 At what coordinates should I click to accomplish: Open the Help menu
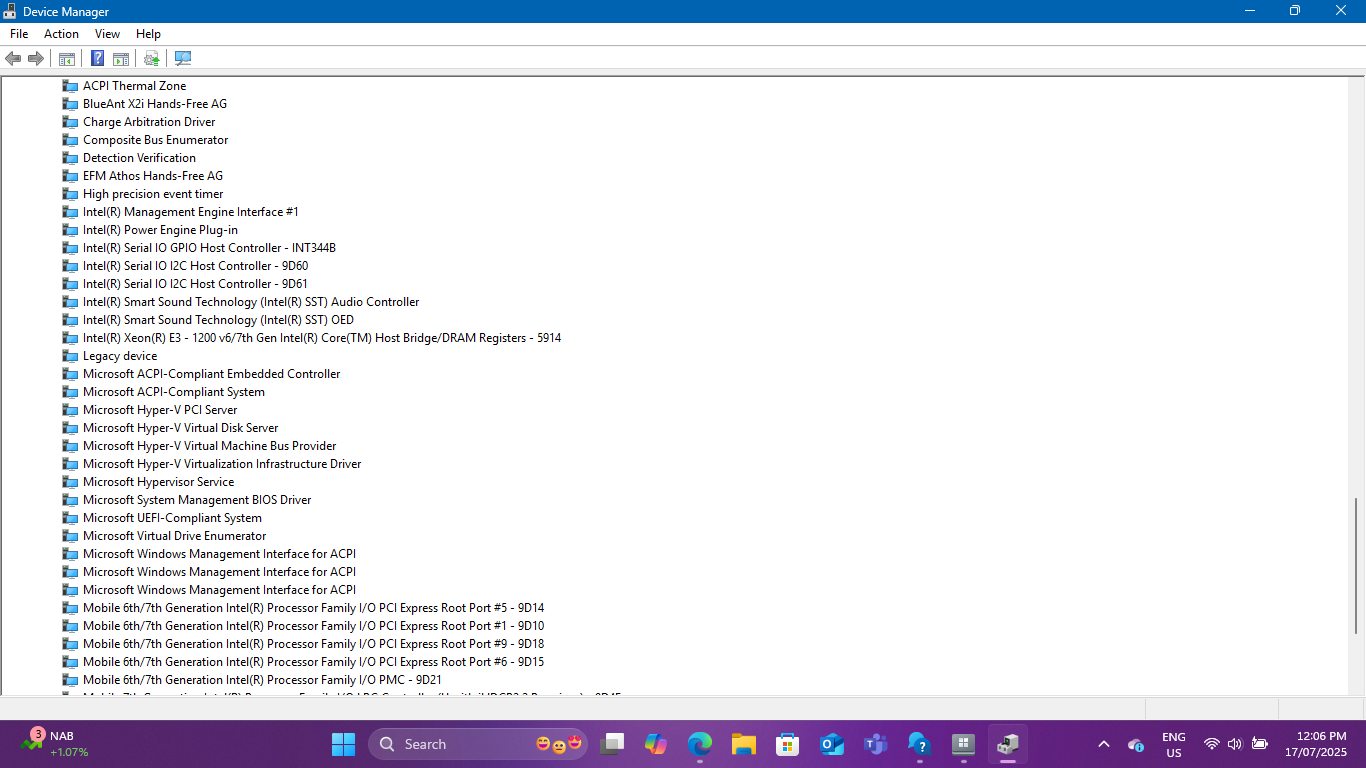pos(148,34)
